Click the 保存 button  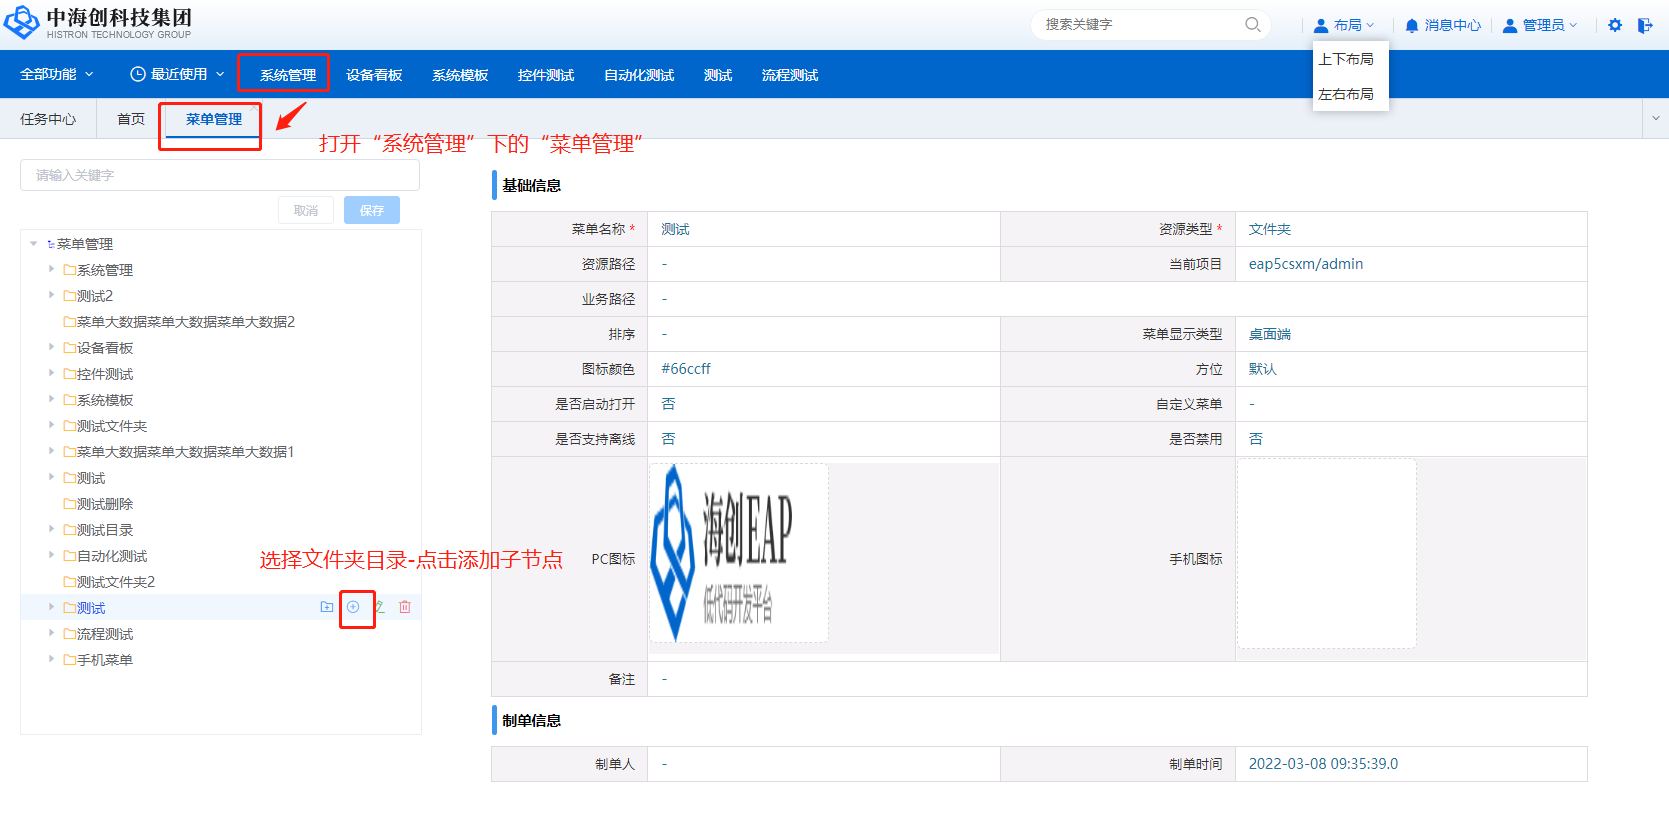point(371,210)
